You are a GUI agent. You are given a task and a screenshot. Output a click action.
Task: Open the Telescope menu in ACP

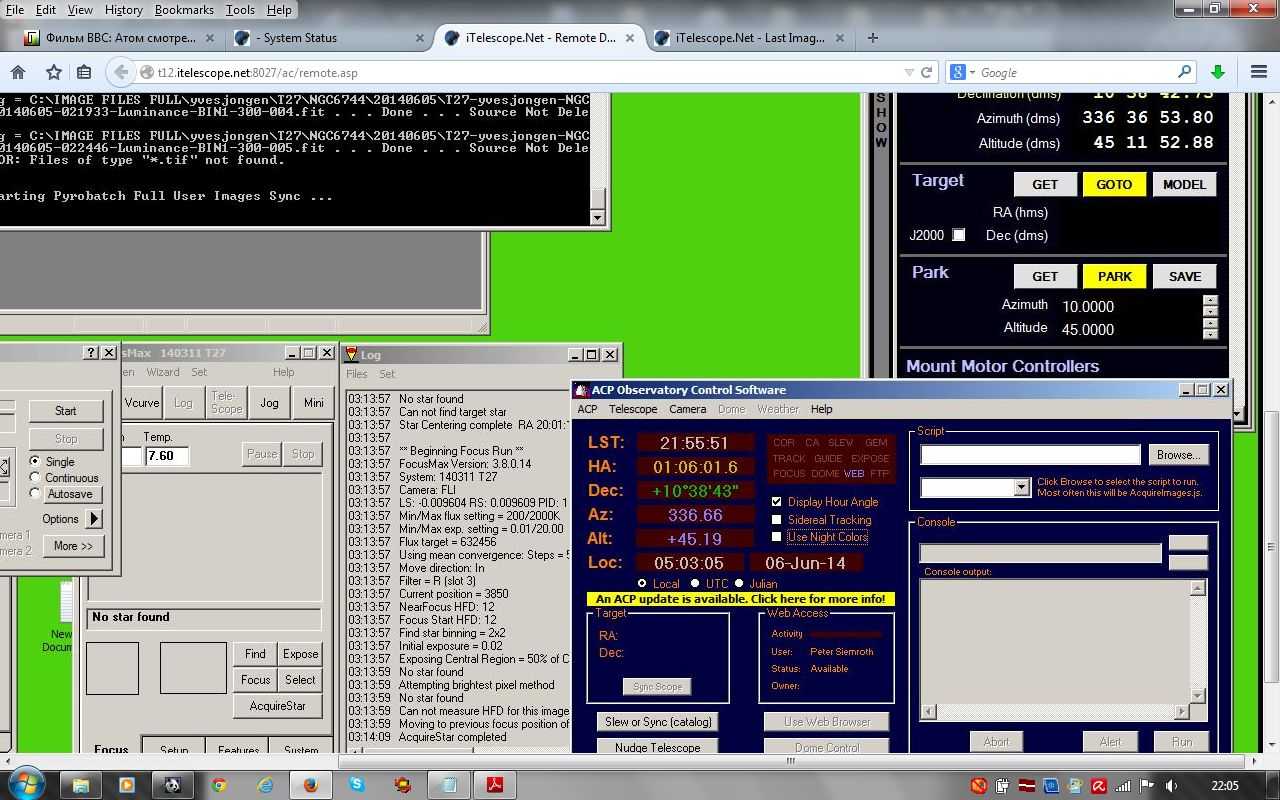click(633, 409)
